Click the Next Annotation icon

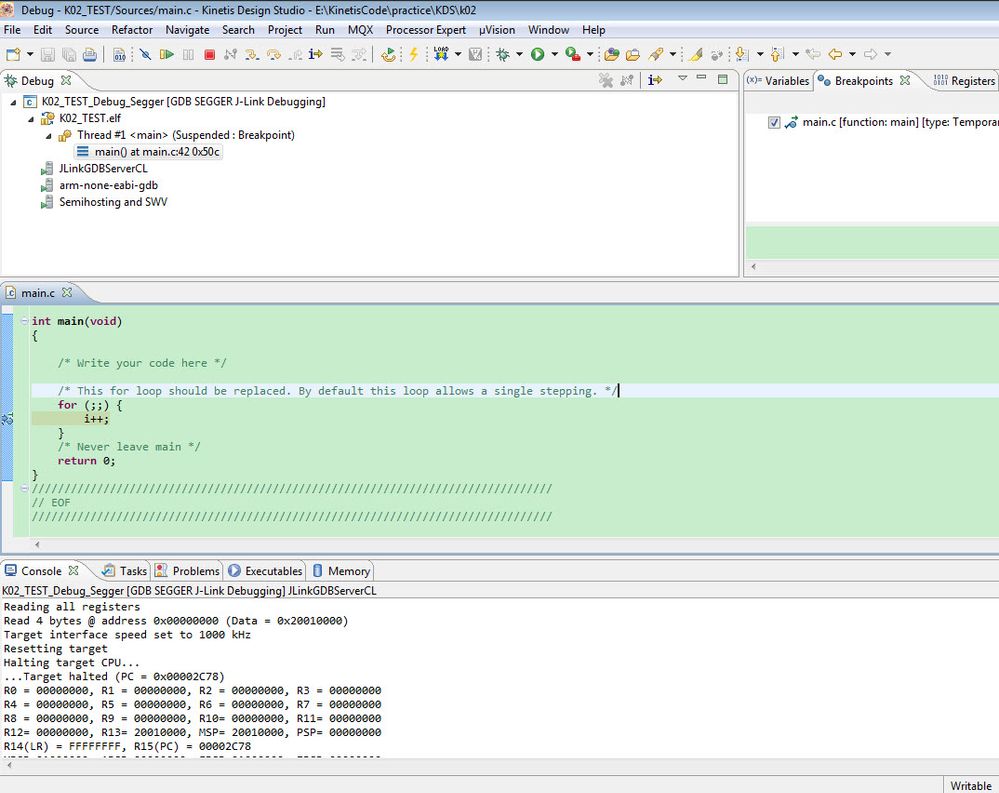741,55
